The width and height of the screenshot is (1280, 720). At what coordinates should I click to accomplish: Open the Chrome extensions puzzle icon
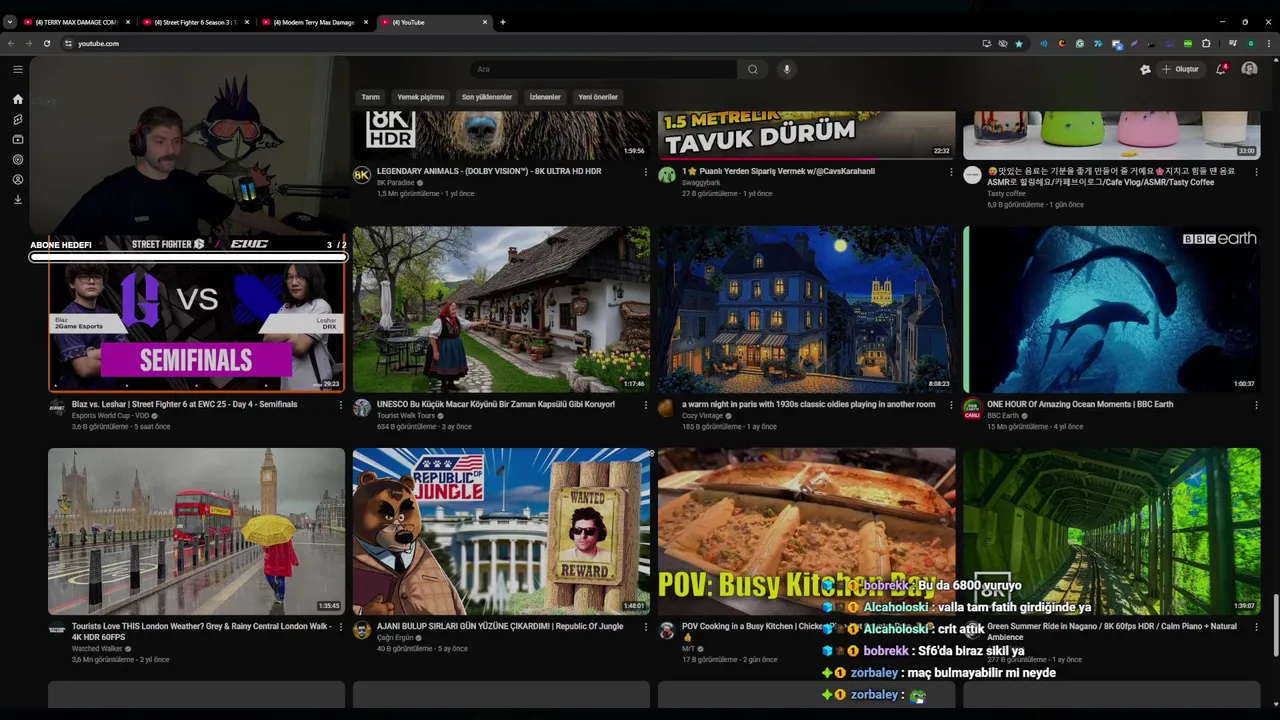coord(1206,43)
